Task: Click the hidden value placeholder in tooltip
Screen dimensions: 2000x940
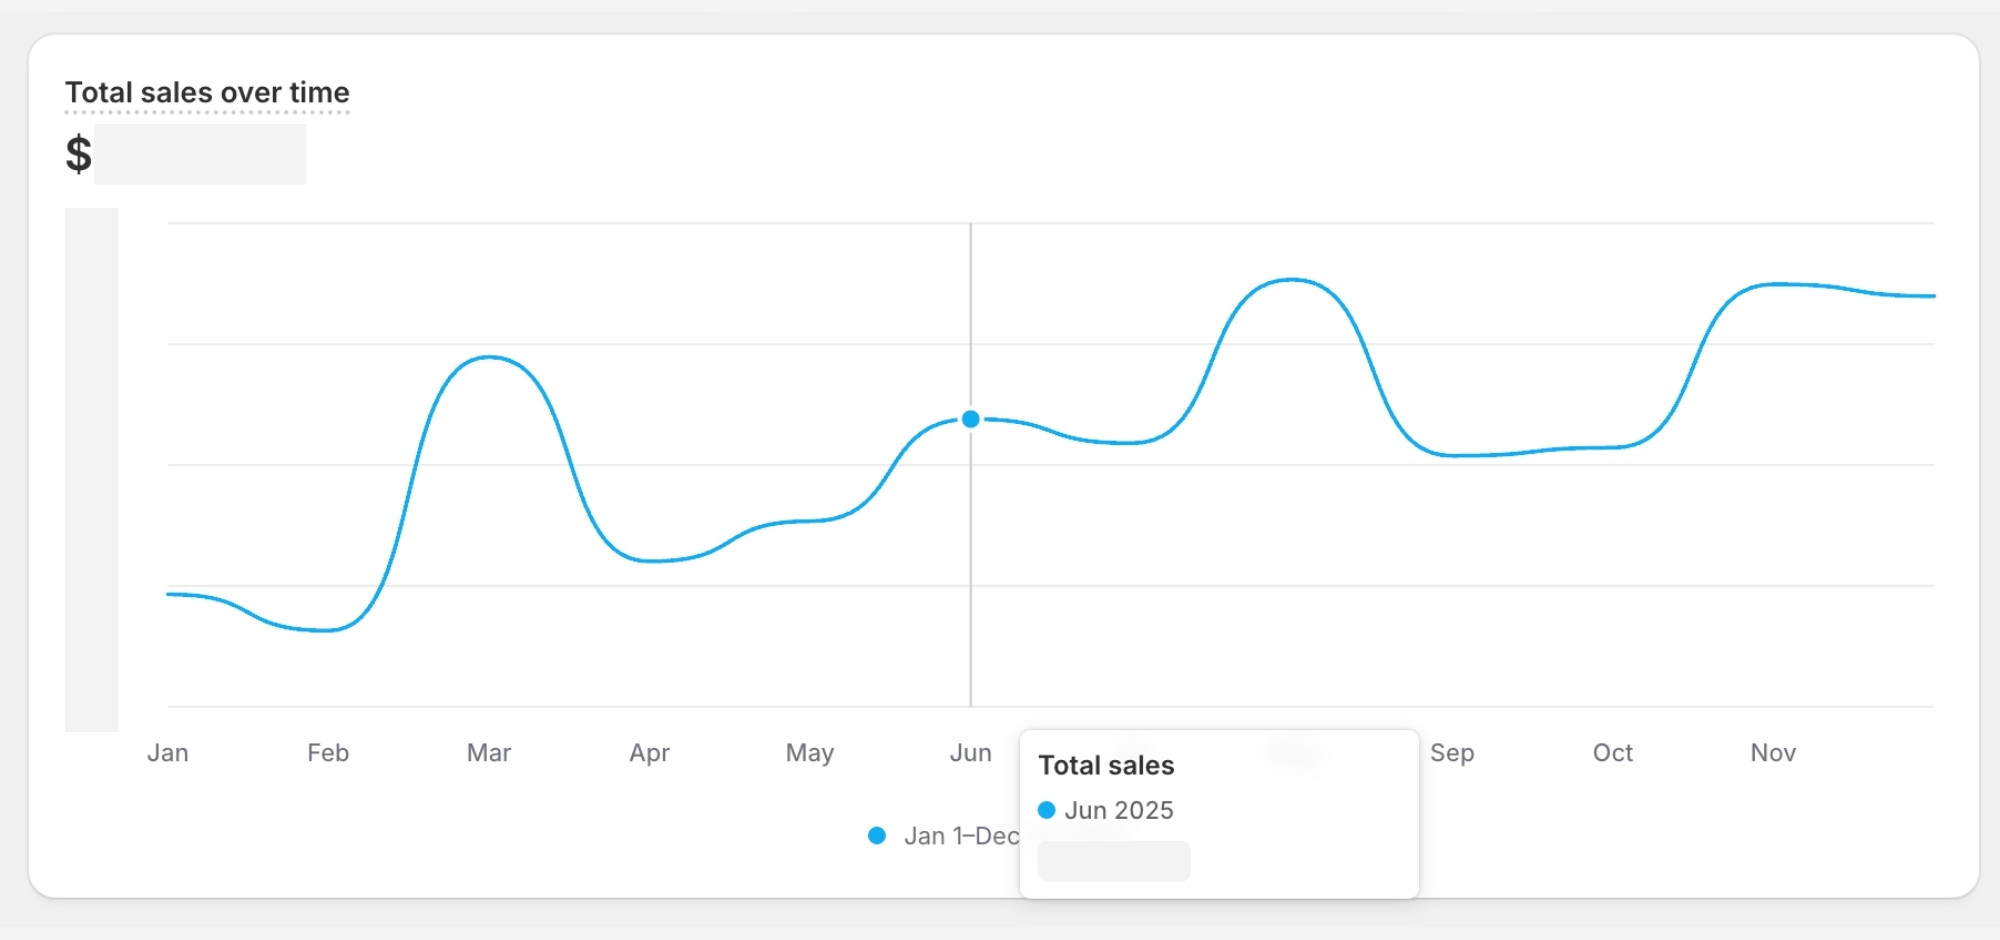Action: coord(1113,861)
